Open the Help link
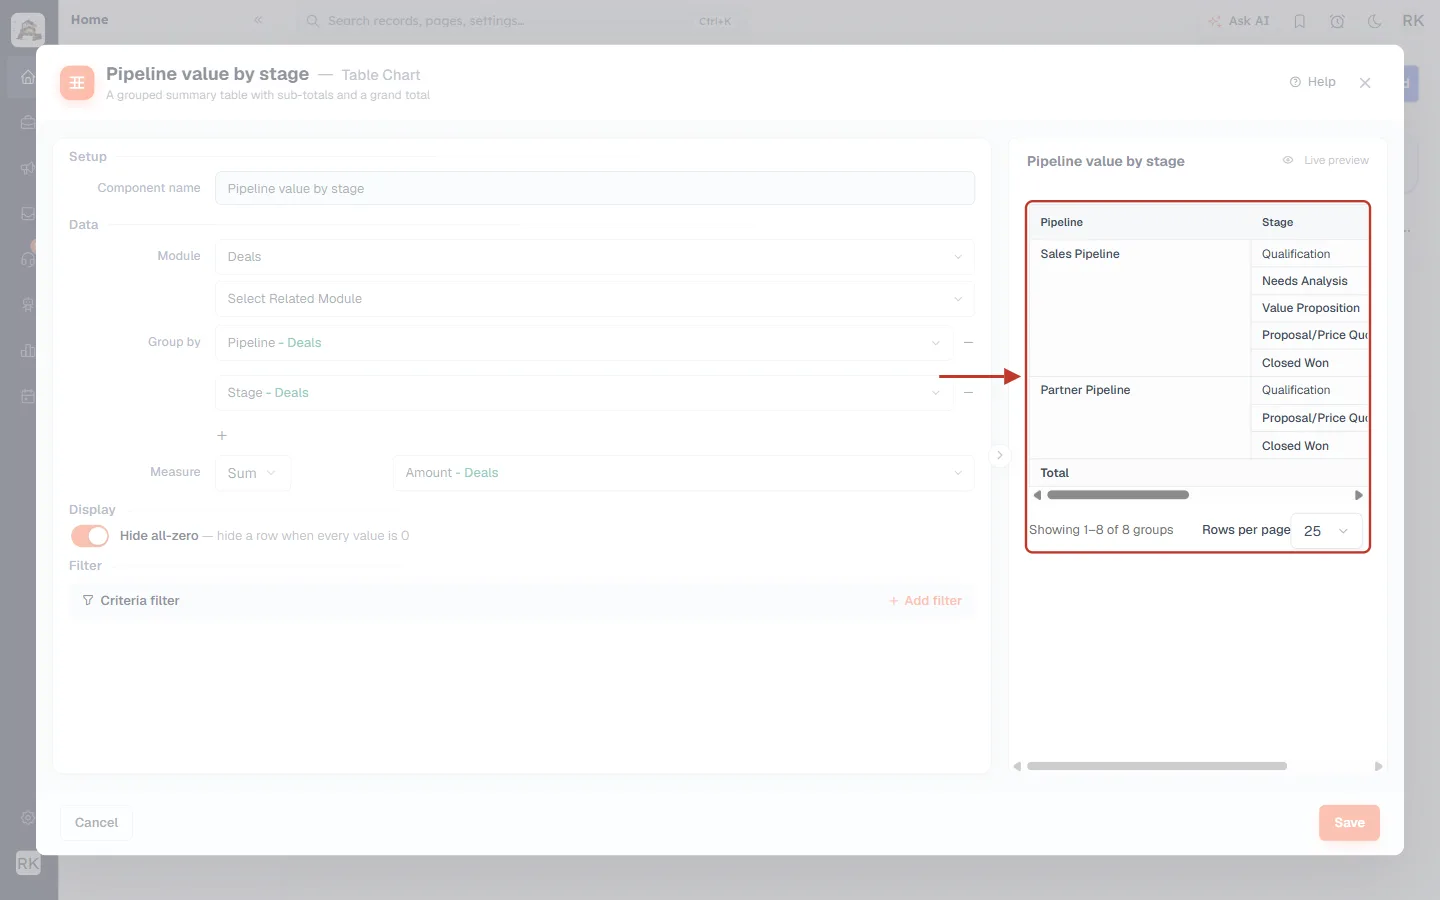 click(x=1312, y=82)
